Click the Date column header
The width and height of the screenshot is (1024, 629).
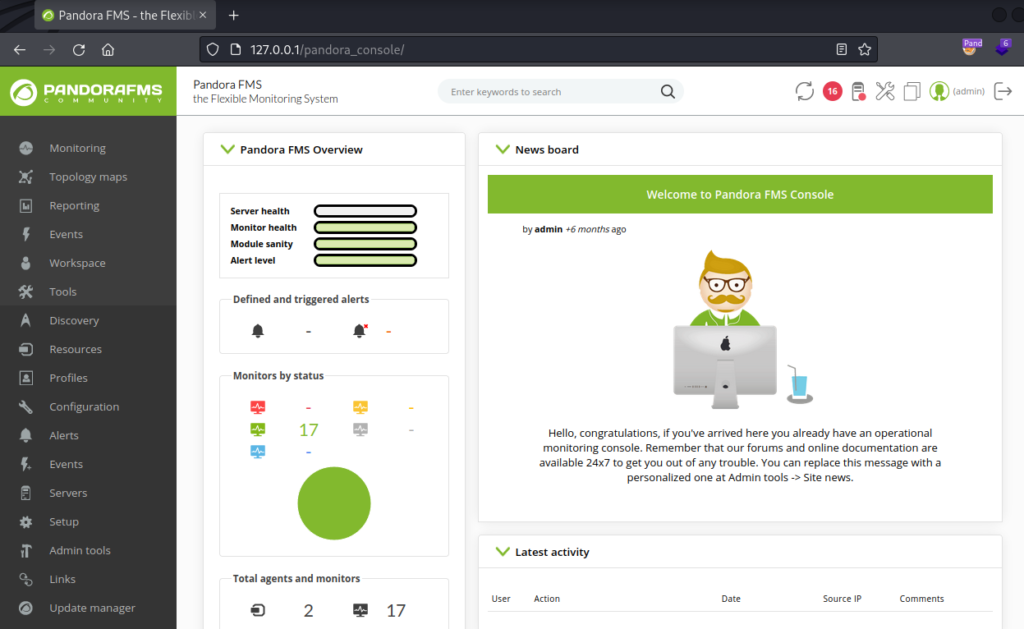[x=731, y=598]
